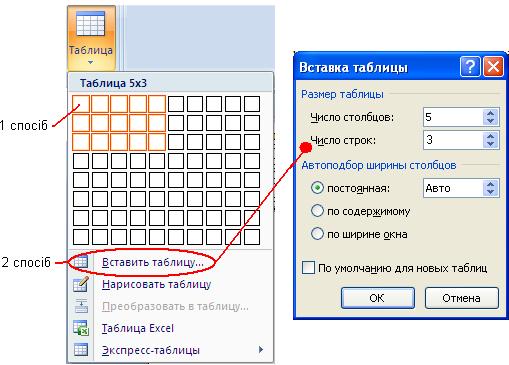Enable По умолчанию для новых таблиц
The width and height of the screenshot is (509, 365).
308,268
